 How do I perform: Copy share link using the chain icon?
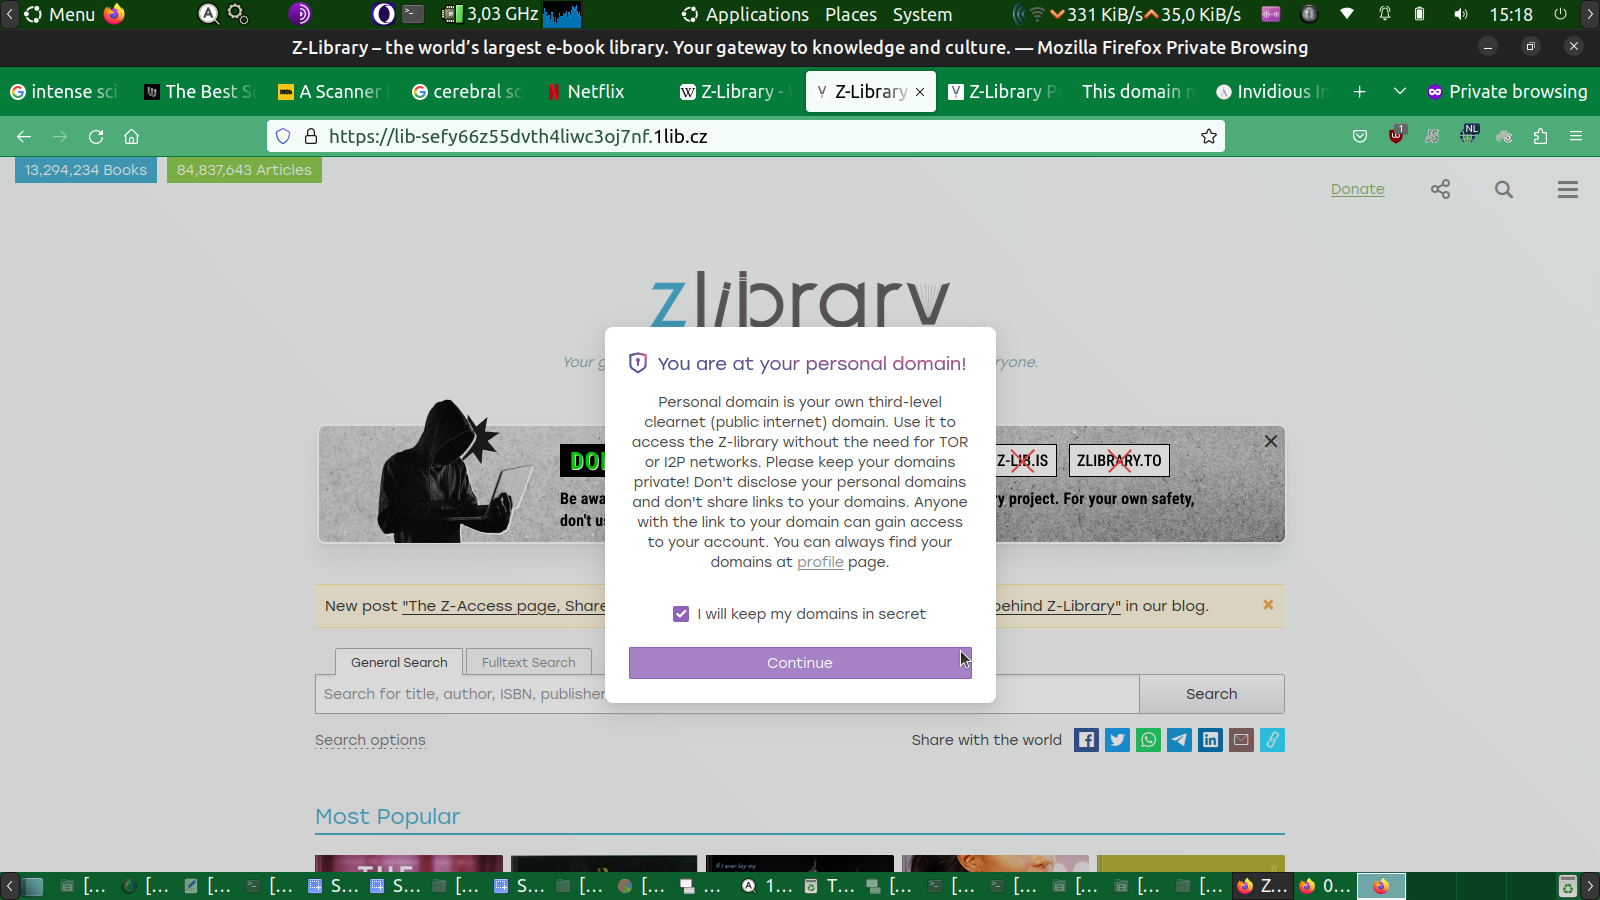tap(1272, 740)
